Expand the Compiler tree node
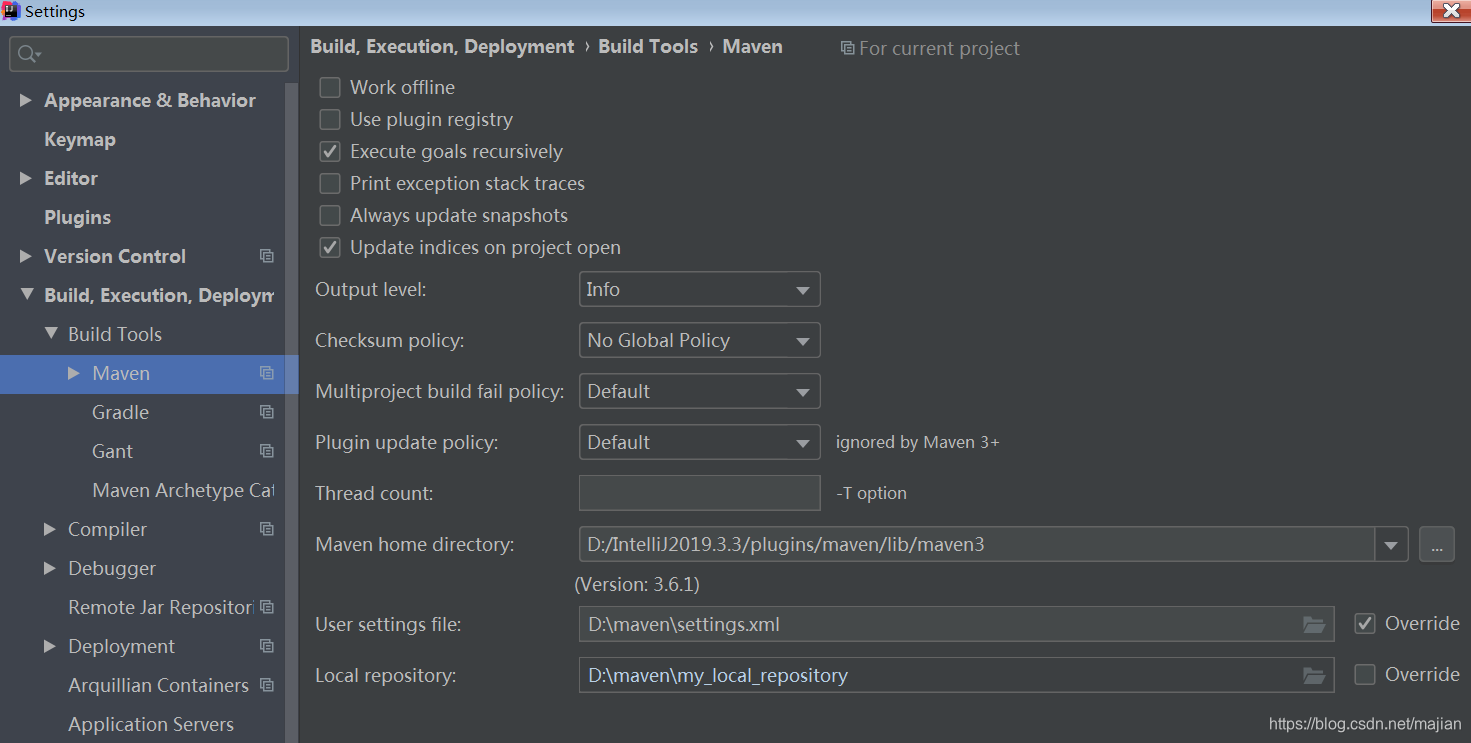 coord(51,529)
